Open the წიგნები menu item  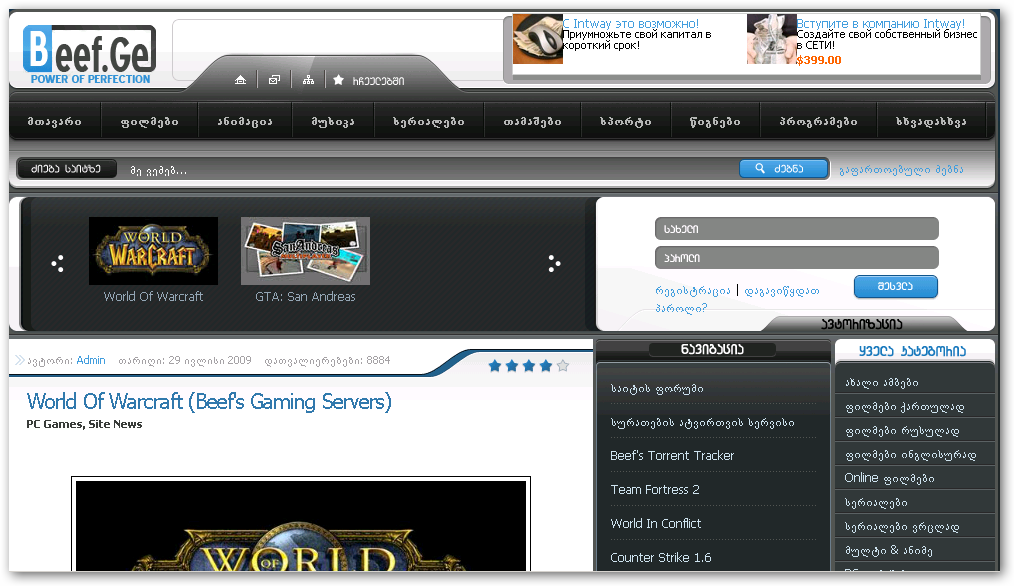(x=715, y=121)
